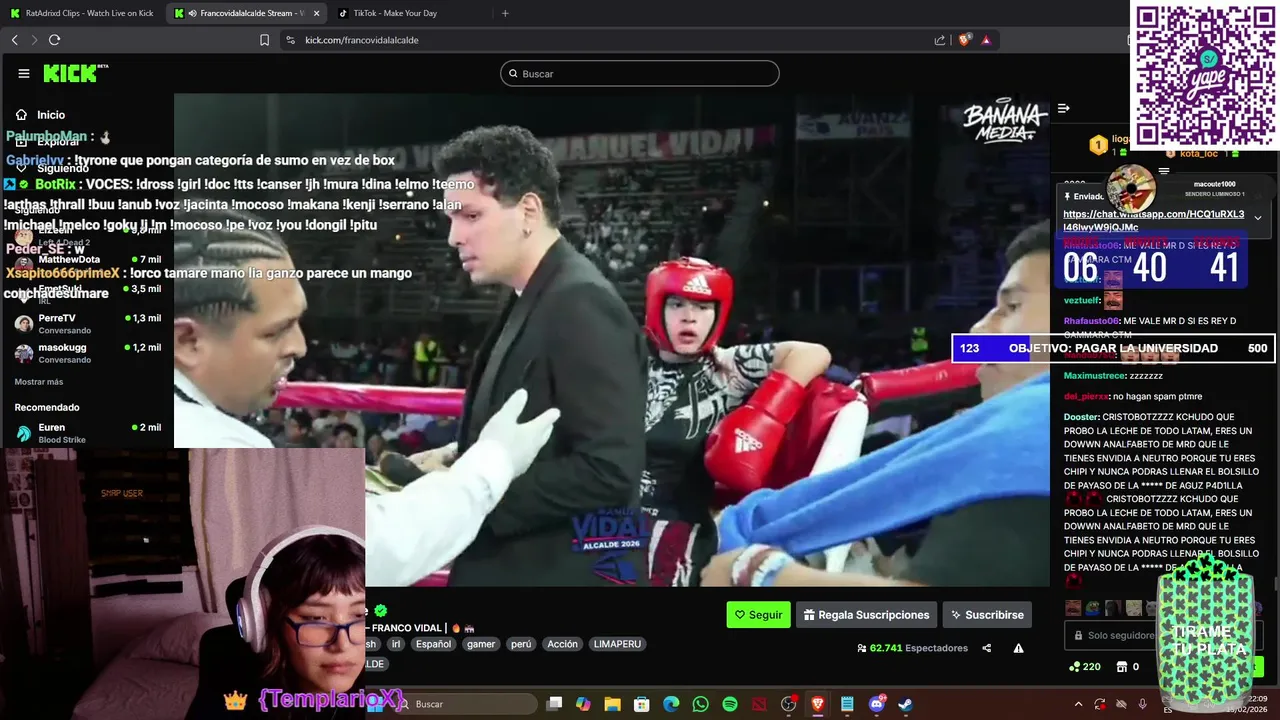Screen dimensions: 1280x720
Task: Show hidden system tray icons
Action: [1078, 704]
